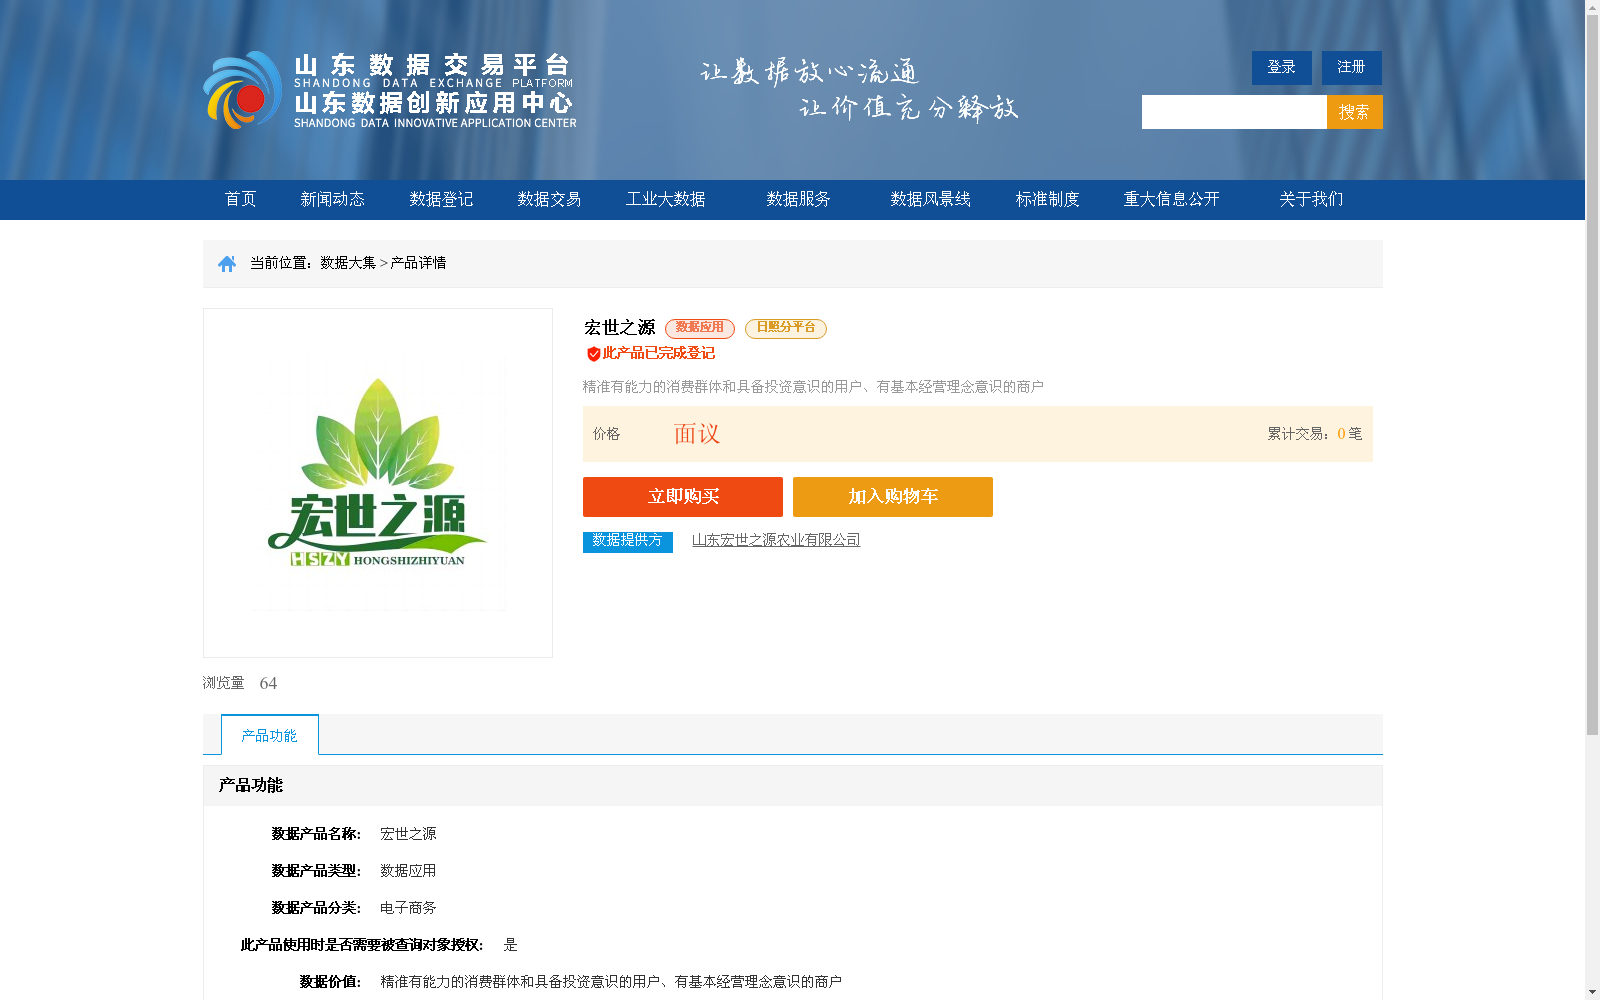Click the 此产品已完成登记 notice text
Viewport: 1600px width, 1000px height.
(x=658, y=354)
